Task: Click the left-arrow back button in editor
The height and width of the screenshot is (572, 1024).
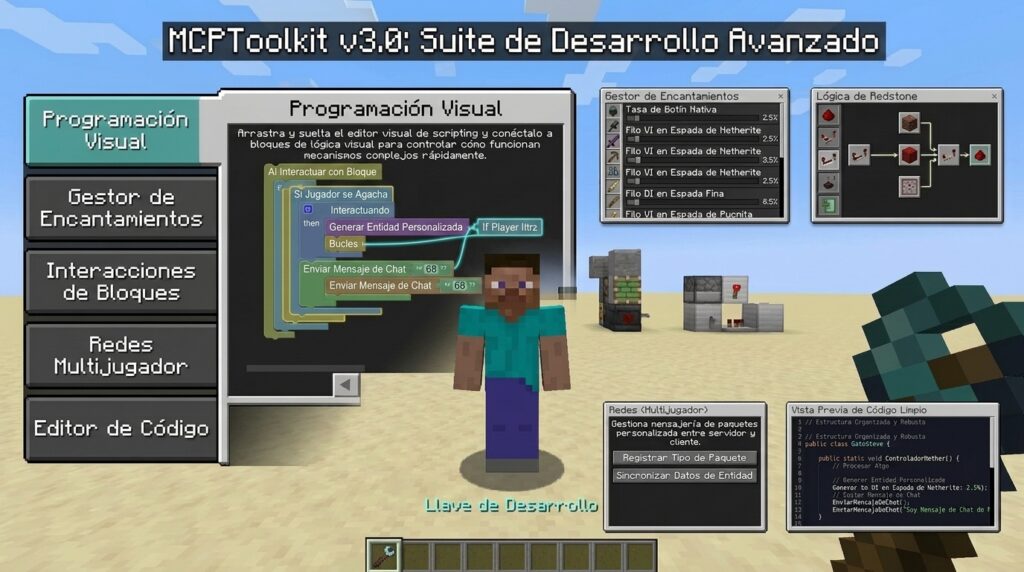Action: tap(345, 385)
